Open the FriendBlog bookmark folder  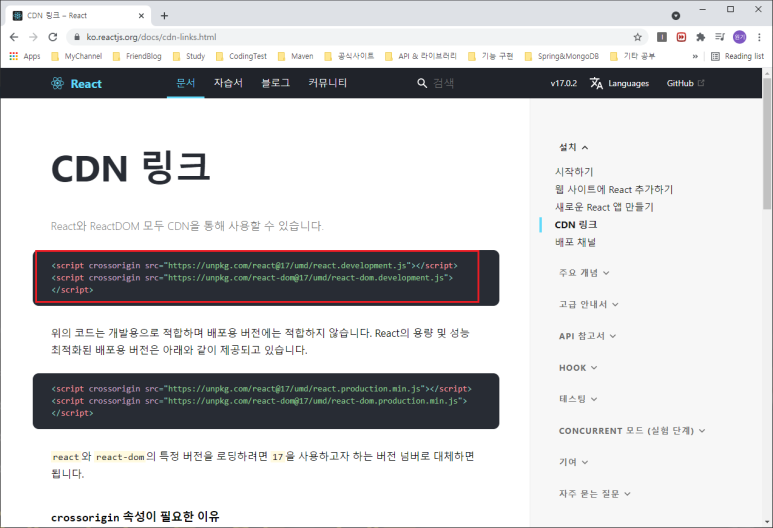coord(137,56)
